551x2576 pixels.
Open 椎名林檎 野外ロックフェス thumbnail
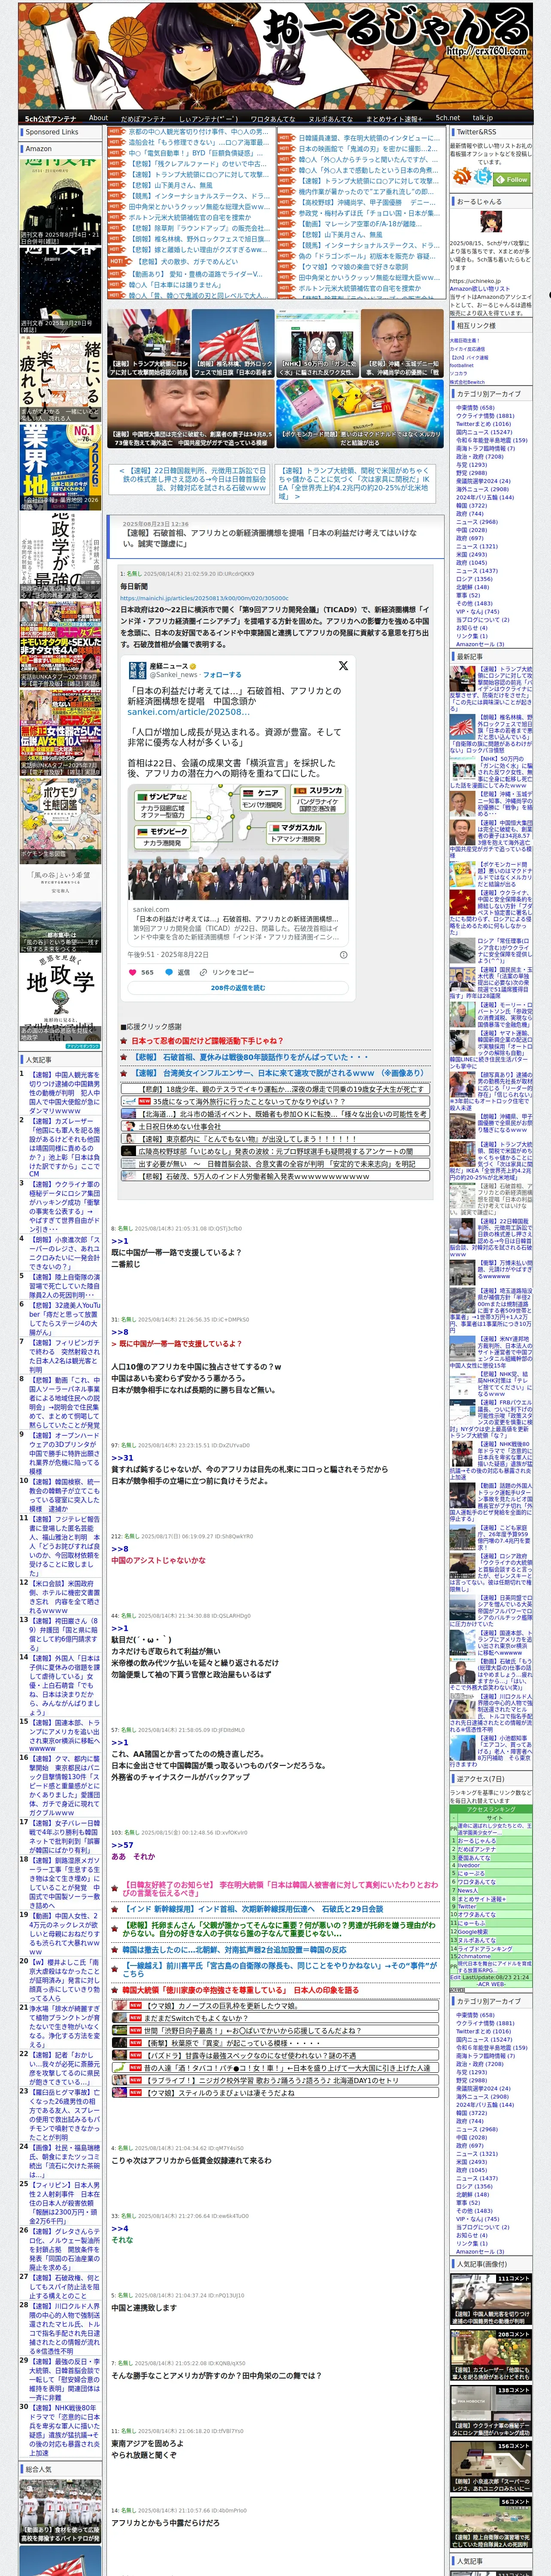(232, 343)
